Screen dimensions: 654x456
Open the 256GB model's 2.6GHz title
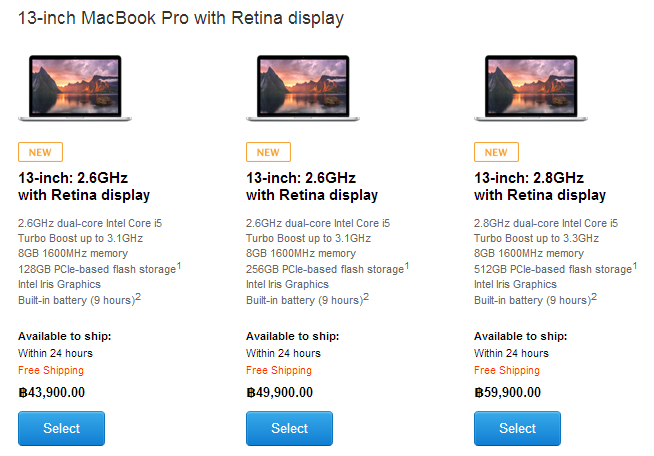[312, 186]
